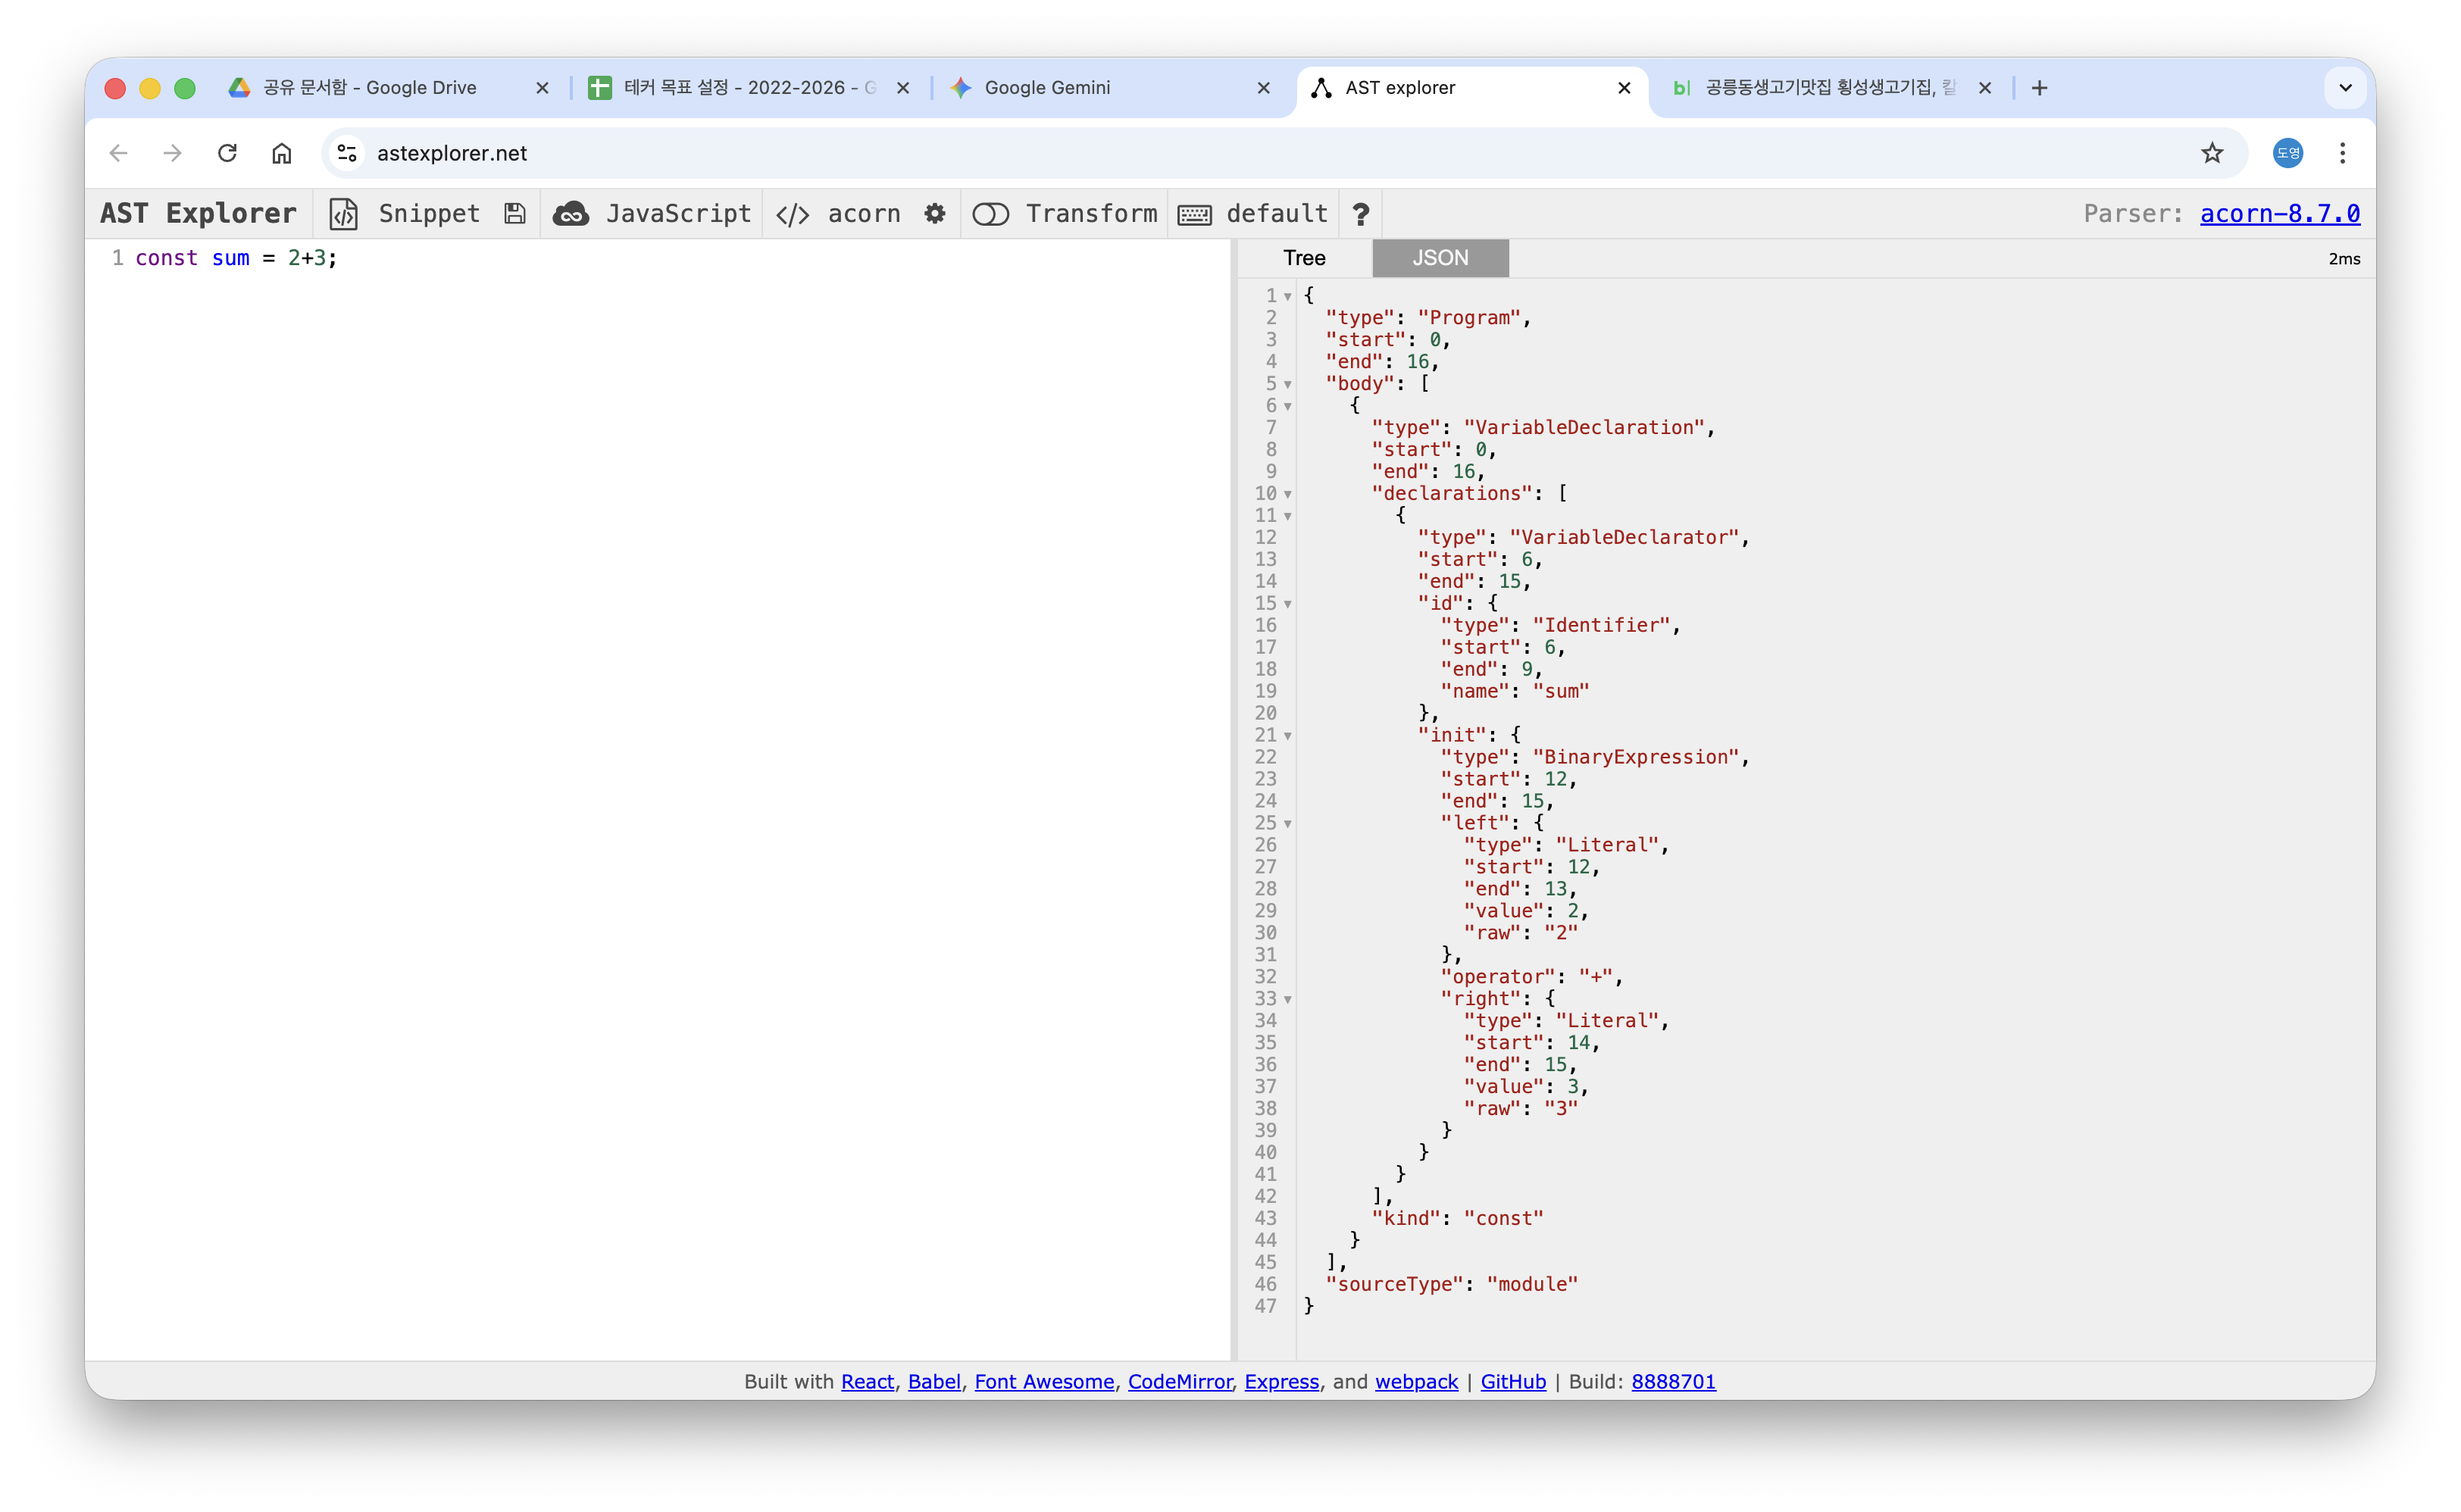Click the help question mark icon
This screenshot has height=1512, width=2461.
pos(1360,214)
